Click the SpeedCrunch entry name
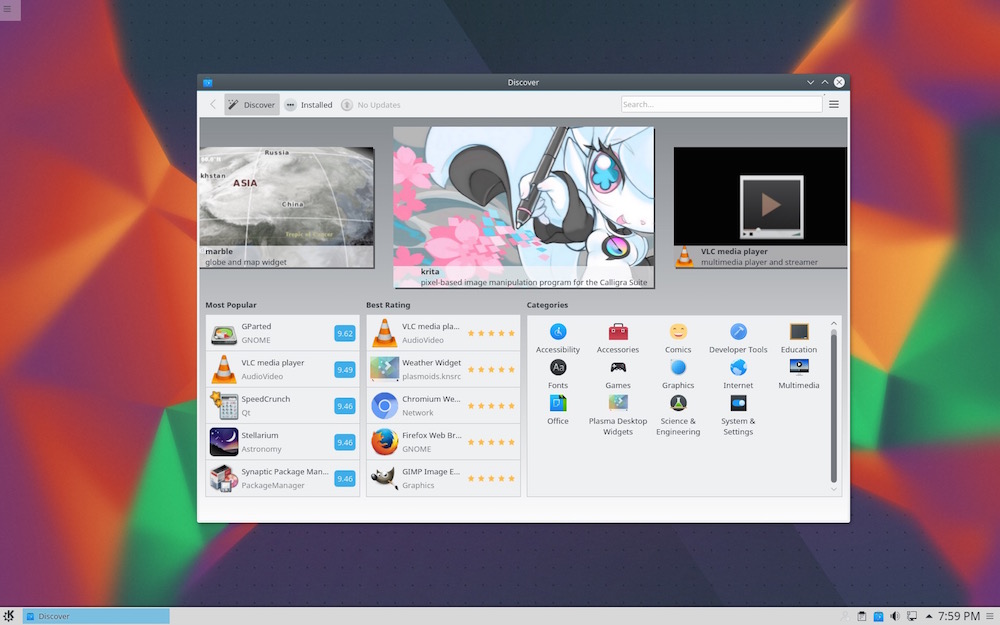This screenshot has width=1000, height=625. [x=265, y=399]
